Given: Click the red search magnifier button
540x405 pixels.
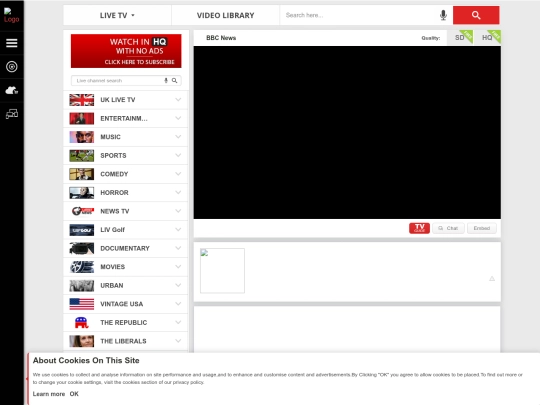Looking at the screenshot, I should tap(476, 15).
